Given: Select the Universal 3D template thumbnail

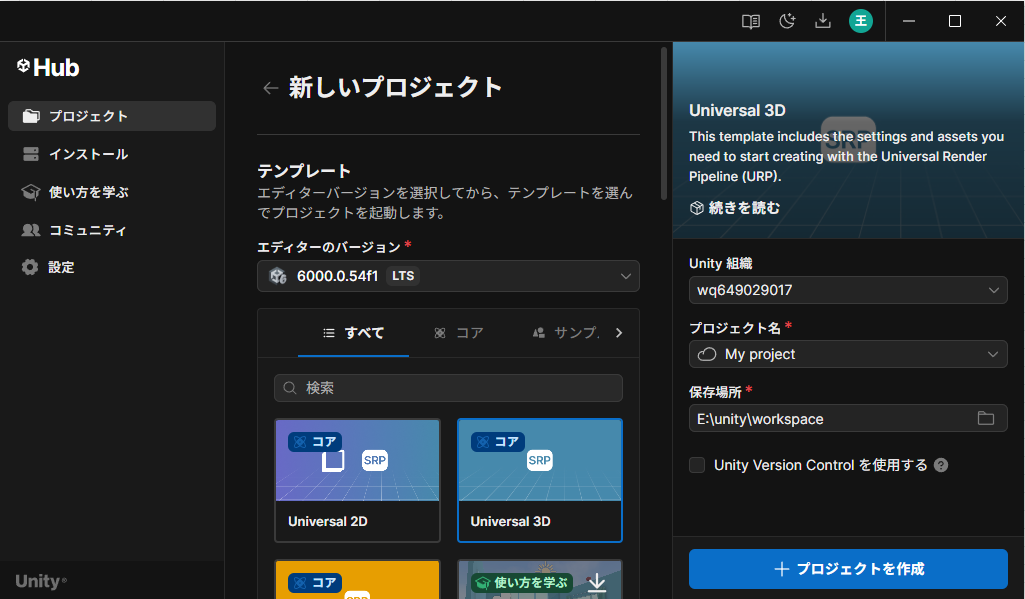Looking at the screenshot, I should coord(540,460).
